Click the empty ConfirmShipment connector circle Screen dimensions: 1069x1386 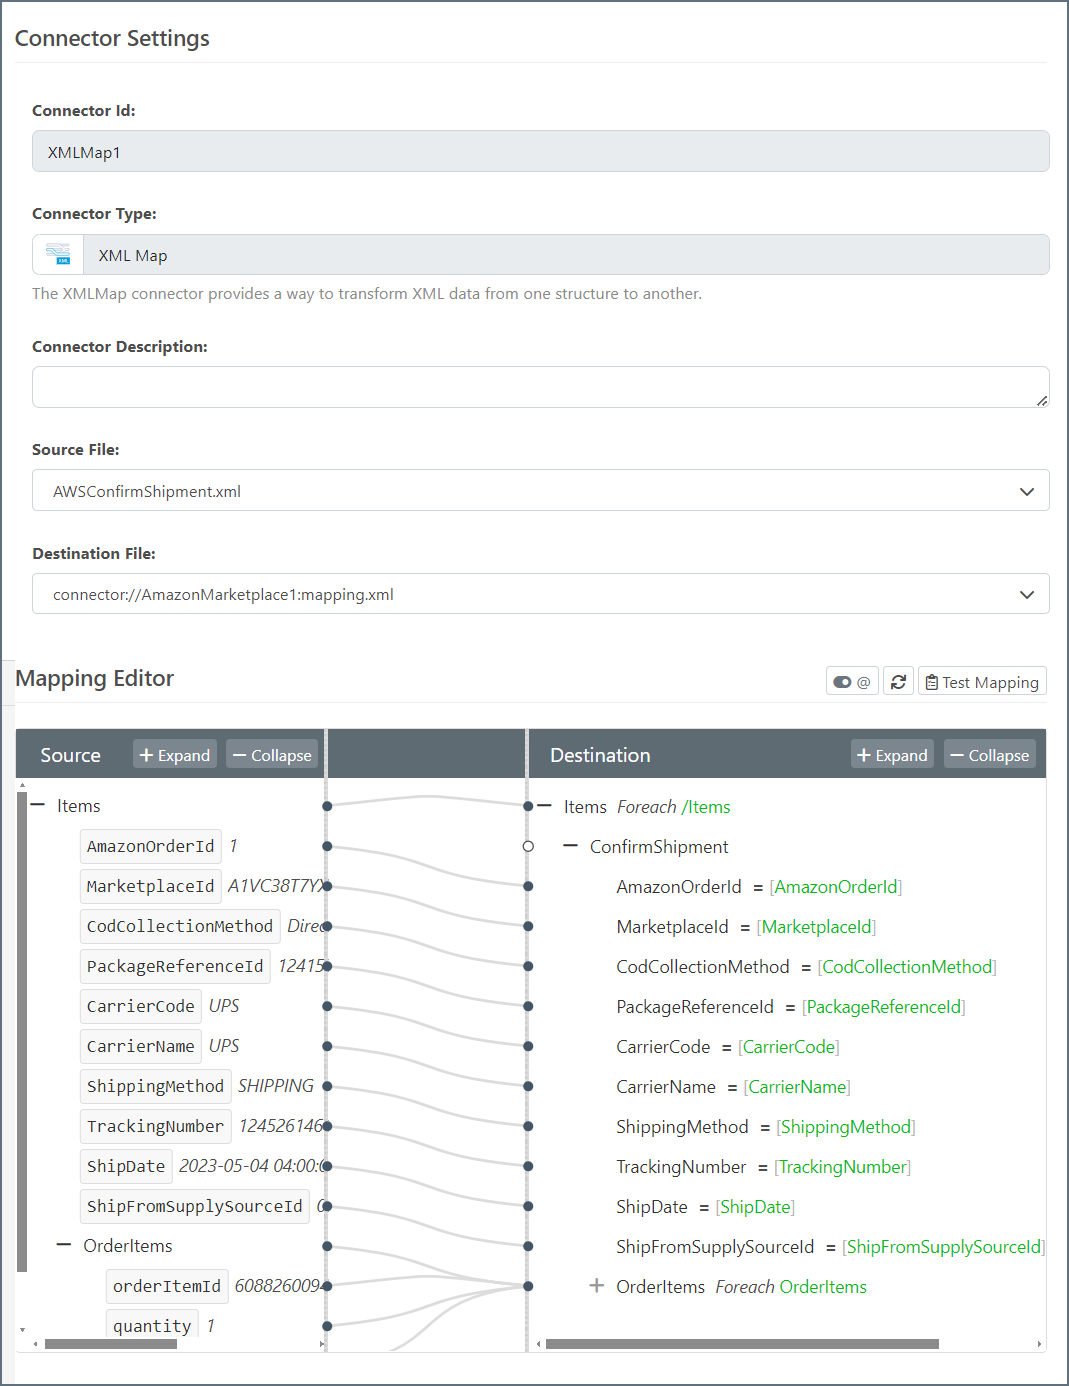tap(528, 846)
